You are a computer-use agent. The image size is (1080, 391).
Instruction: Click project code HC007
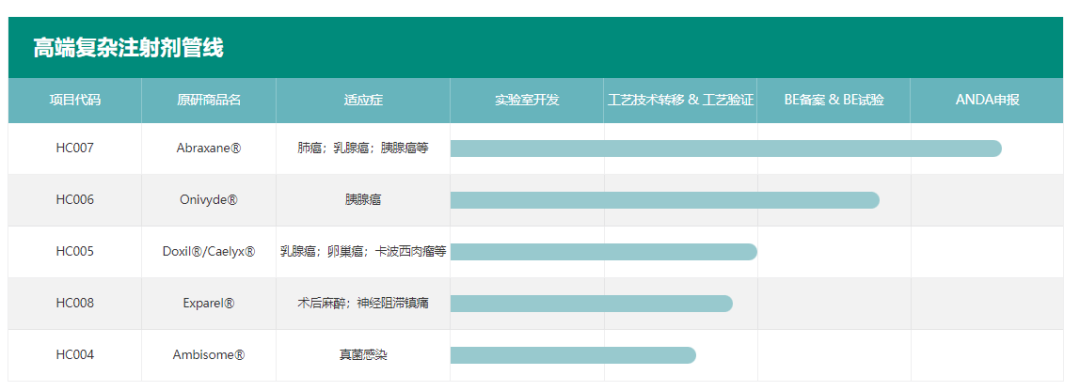(x=75, y=148)
